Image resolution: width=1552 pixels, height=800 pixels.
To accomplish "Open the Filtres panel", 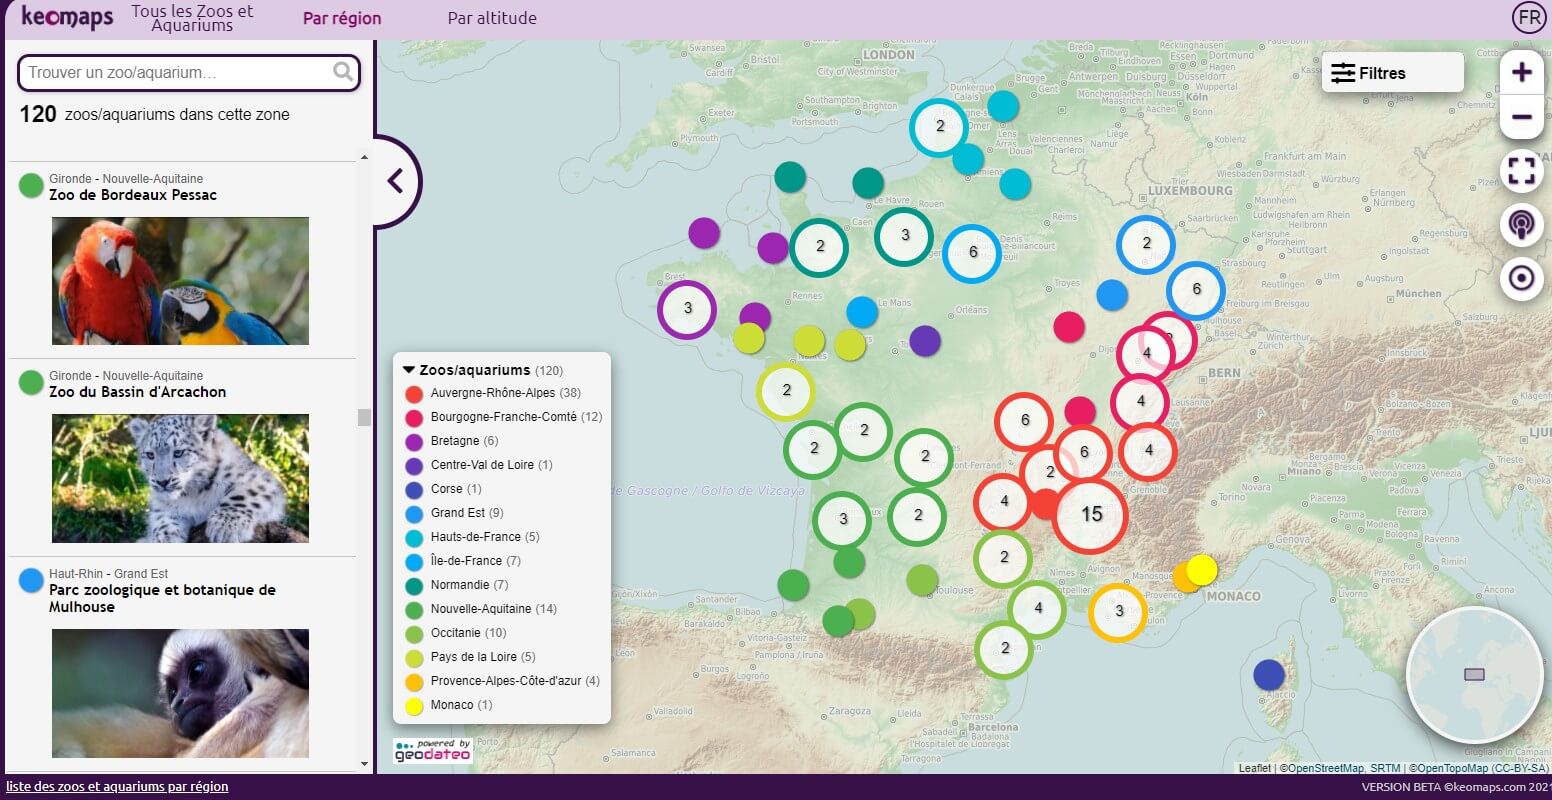I will (1392, 73).
